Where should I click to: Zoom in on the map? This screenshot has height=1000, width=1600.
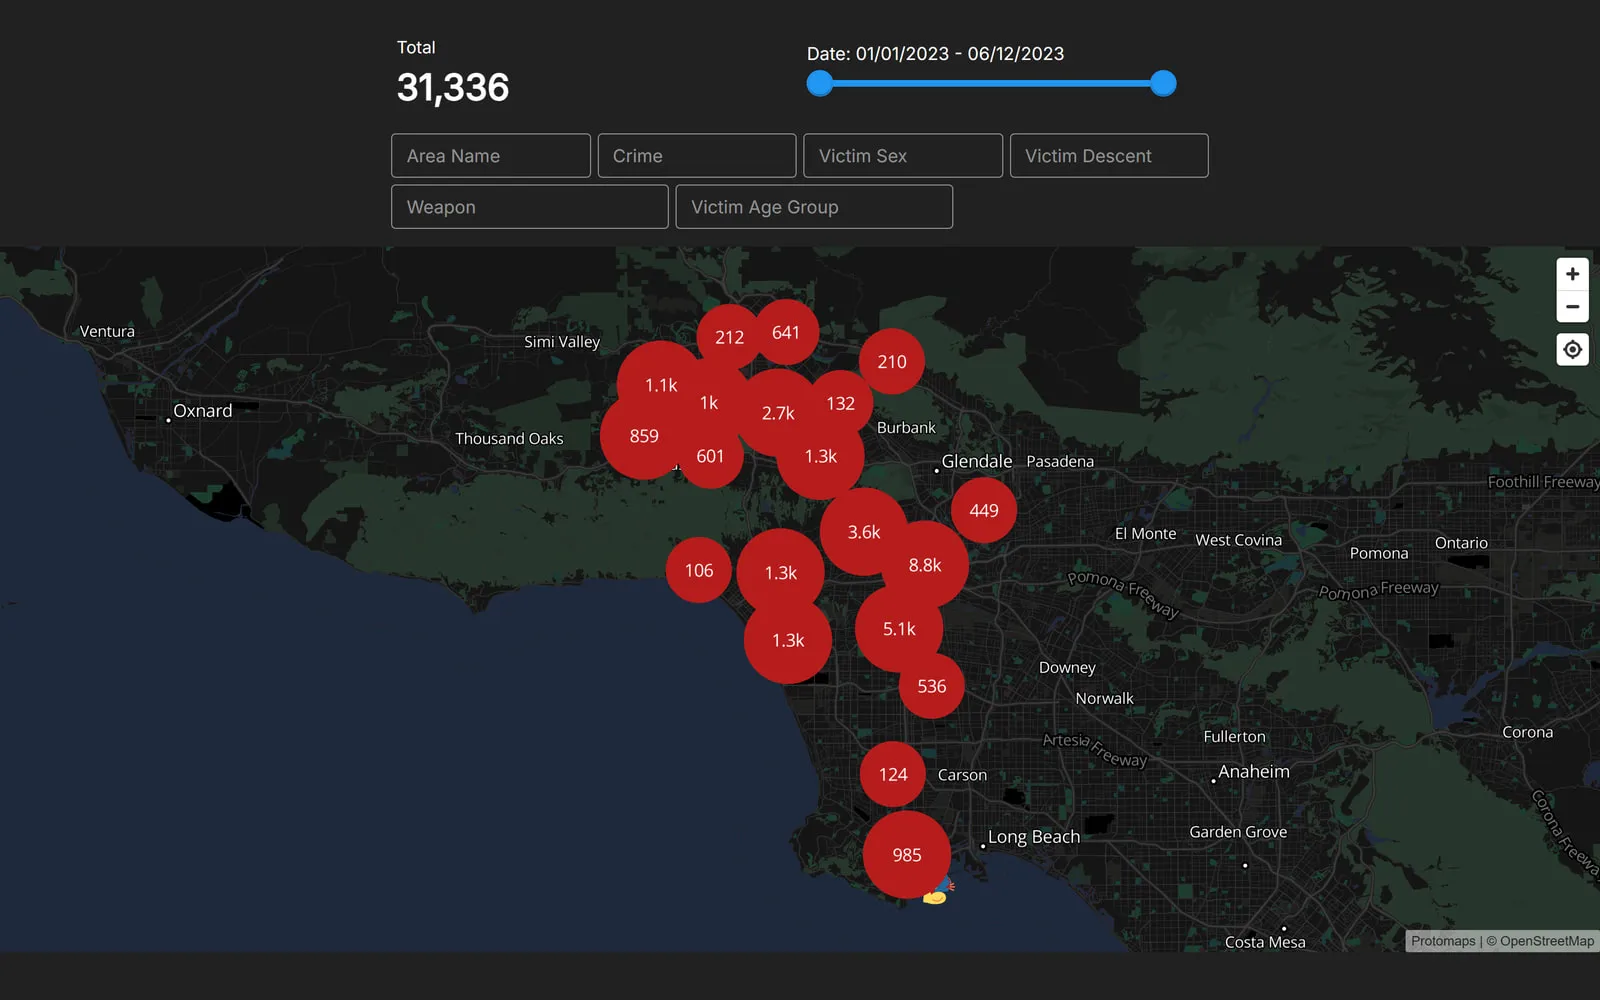click(x=1572, y=274)
